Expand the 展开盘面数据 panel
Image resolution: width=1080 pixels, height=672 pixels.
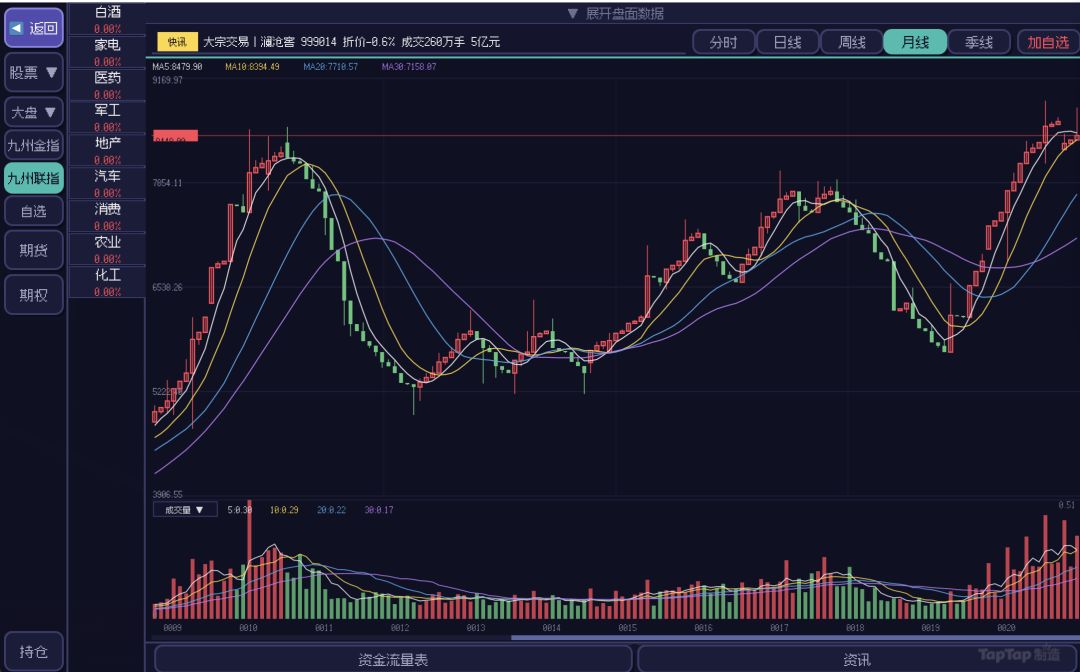click(x=615, y=13)
